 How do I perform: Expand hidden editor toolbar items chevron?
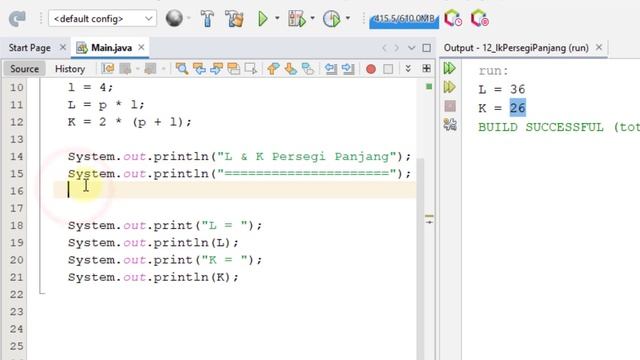point(408,69)
